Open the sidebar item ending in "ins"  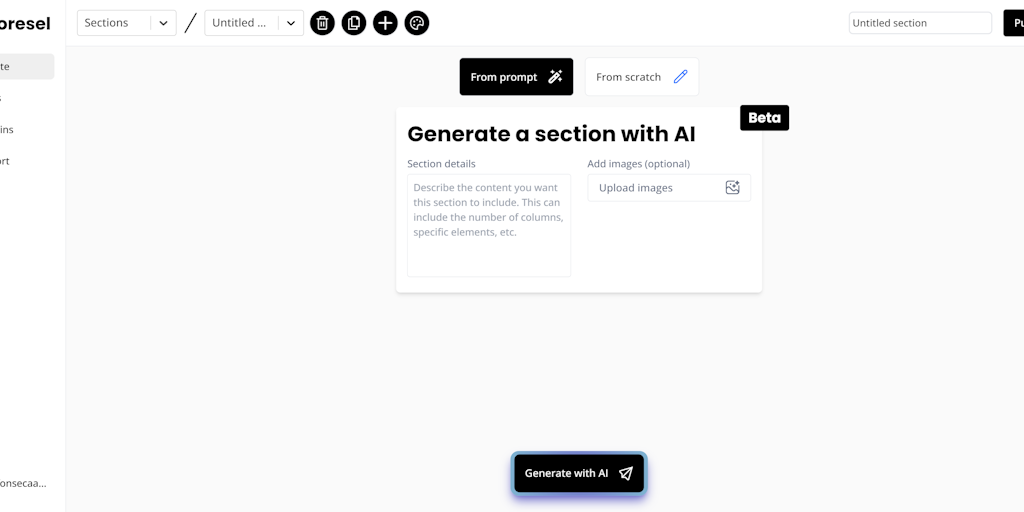click(x=8, y=130)
